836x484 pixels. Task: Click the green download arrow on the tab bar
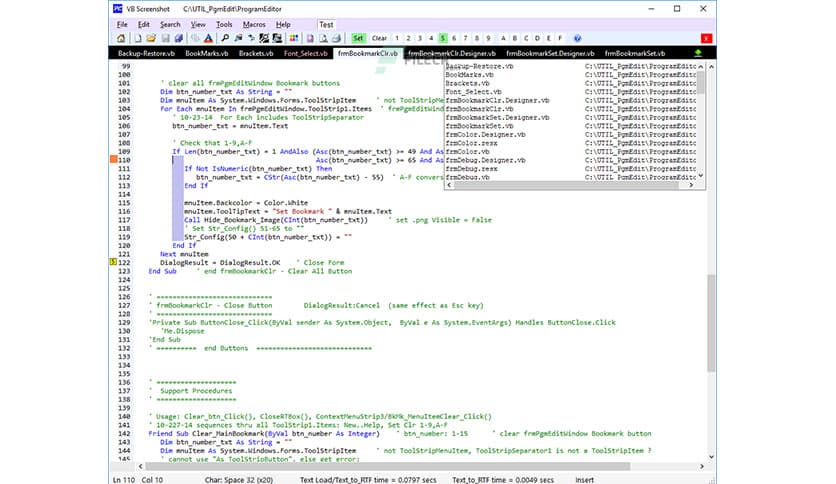click(698, 53)
